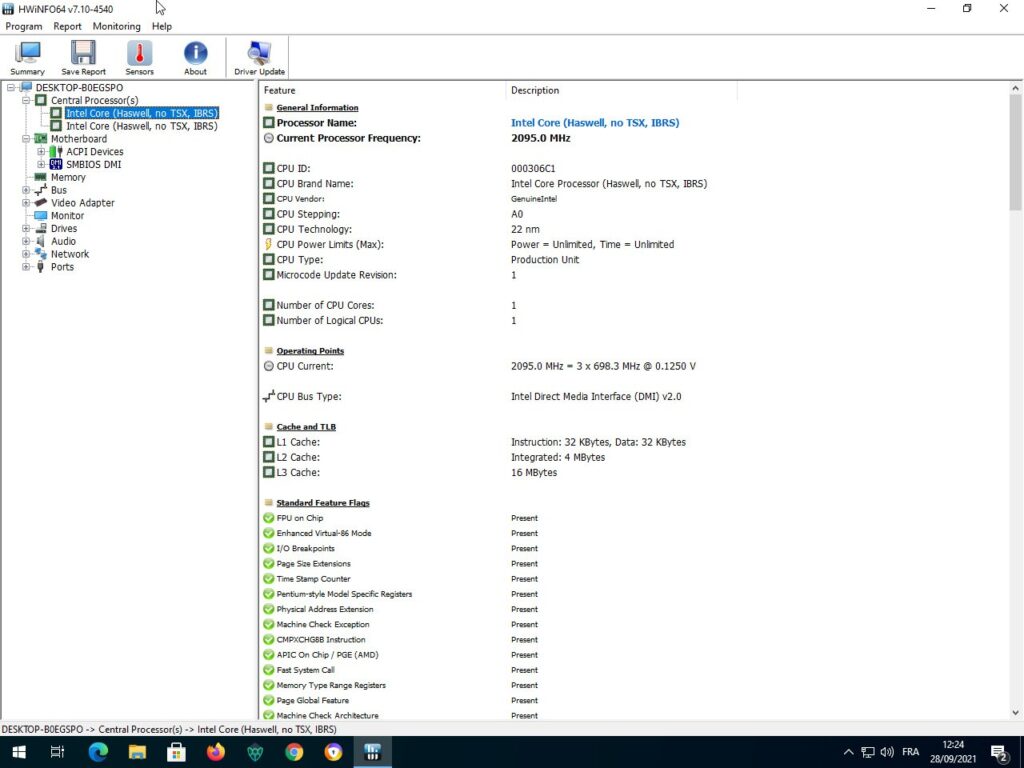Open Task View on the taskbar

(x=57, y=752)
